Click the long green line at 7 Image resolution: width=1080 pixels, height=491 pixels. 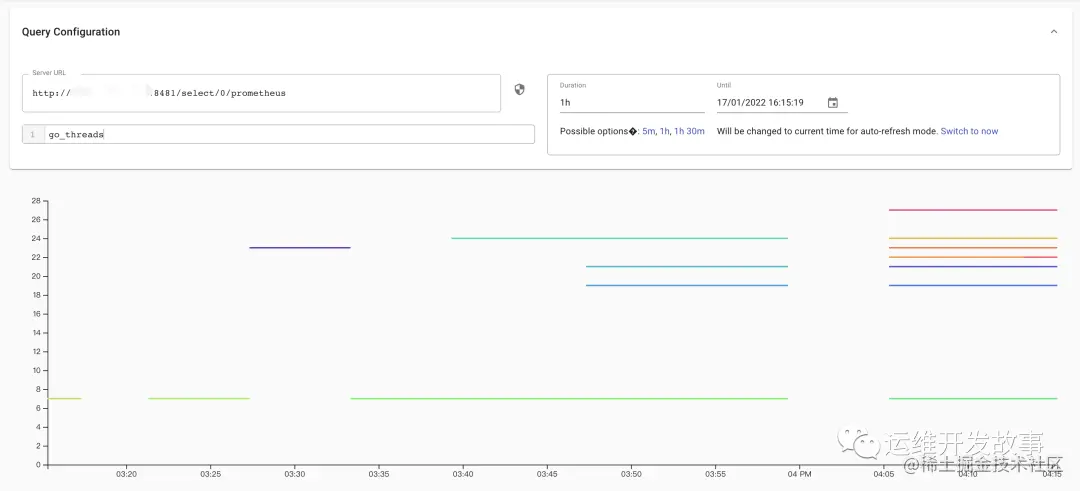(569, 398)
